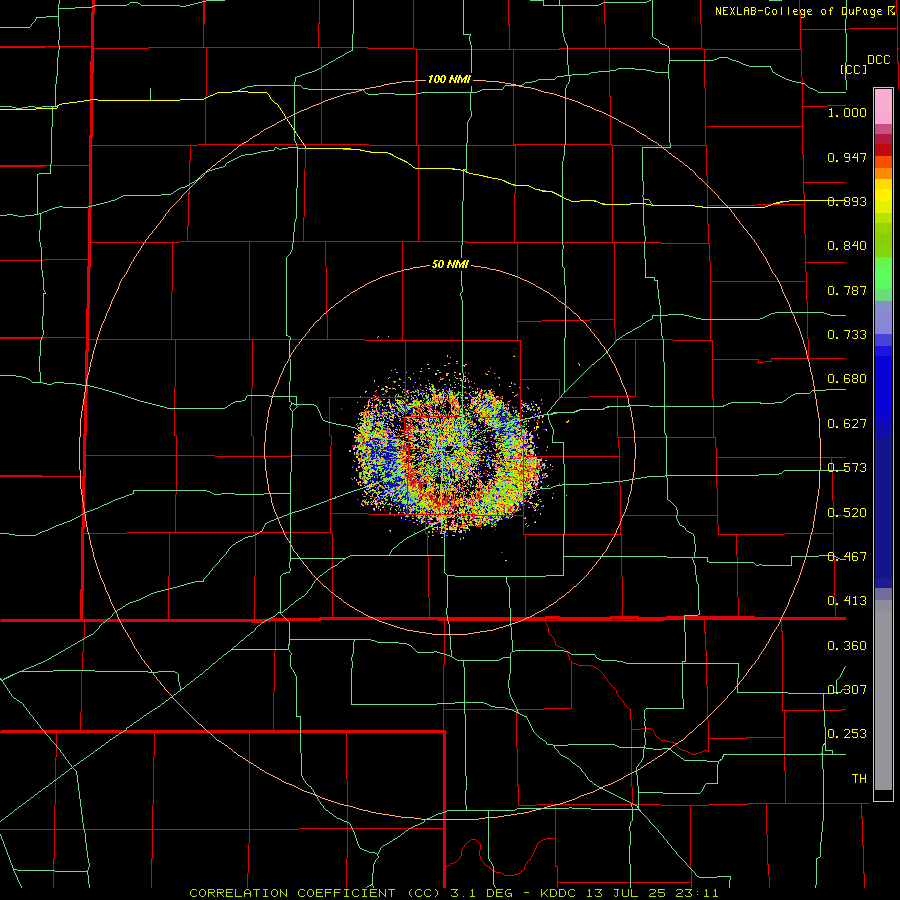Image resolution: width=900 pixels, height=900 pixels.
Task: Click the 0.360 legend value
Action: [x=847, y=646]
